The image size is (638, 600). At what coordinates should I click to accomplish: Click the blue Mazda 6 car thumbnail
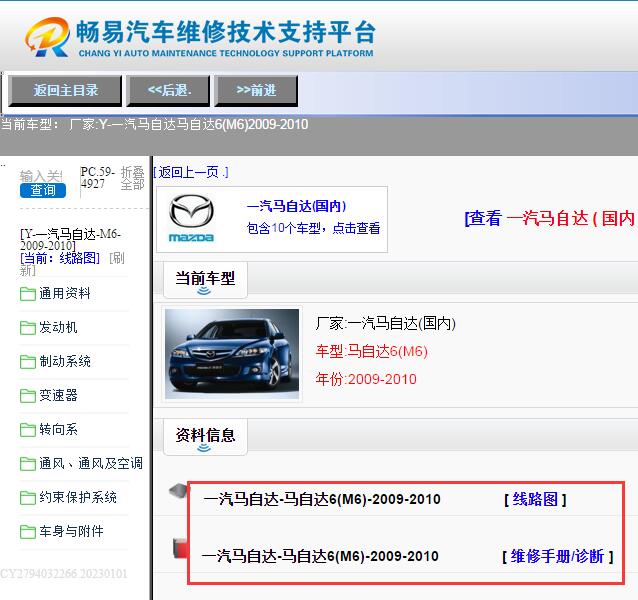point(232,354)
